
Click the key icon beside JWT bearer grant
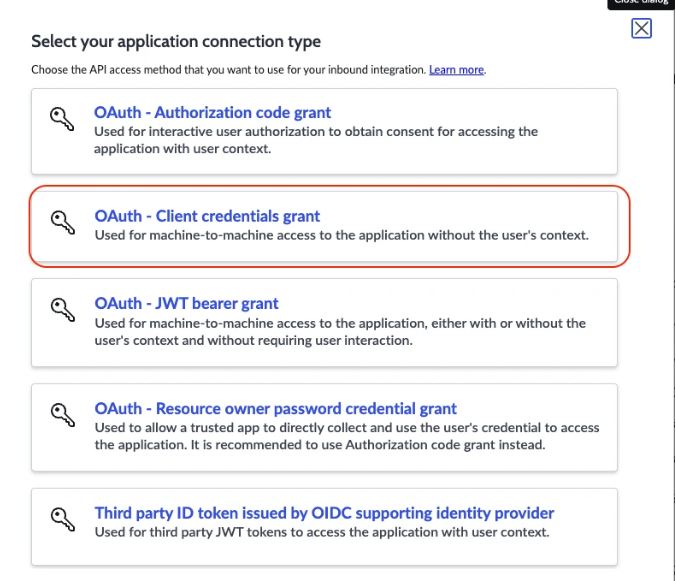pyautogui.click(x=62, y=308)
